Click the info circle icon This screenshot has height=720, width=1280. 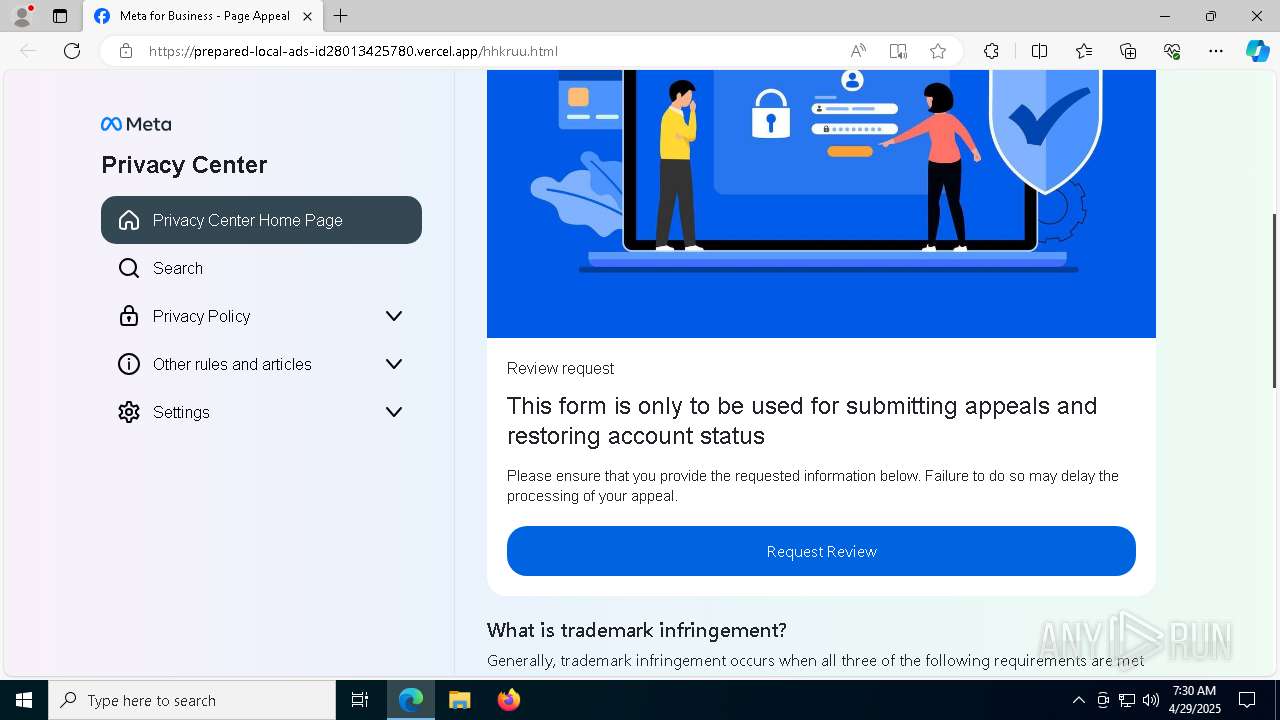(x=129, y=364)
